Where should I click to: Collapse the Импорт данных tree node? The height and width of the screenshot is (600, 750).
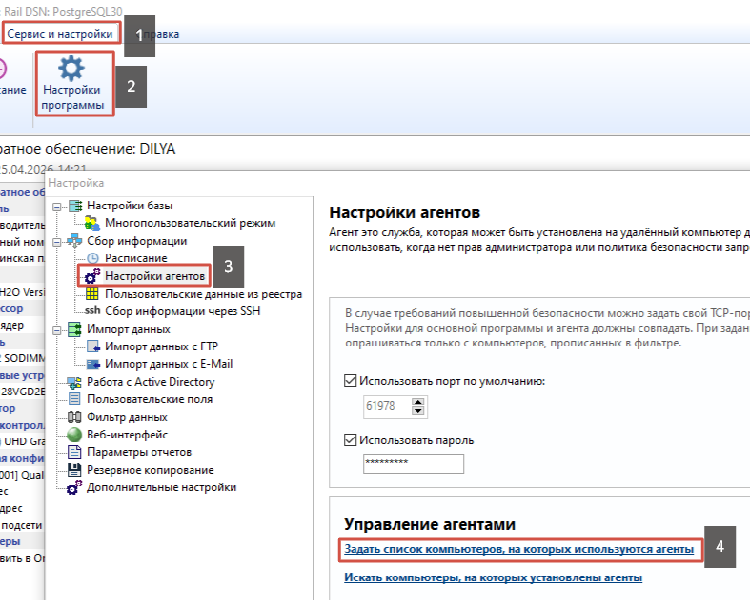[x=57, y=330]
